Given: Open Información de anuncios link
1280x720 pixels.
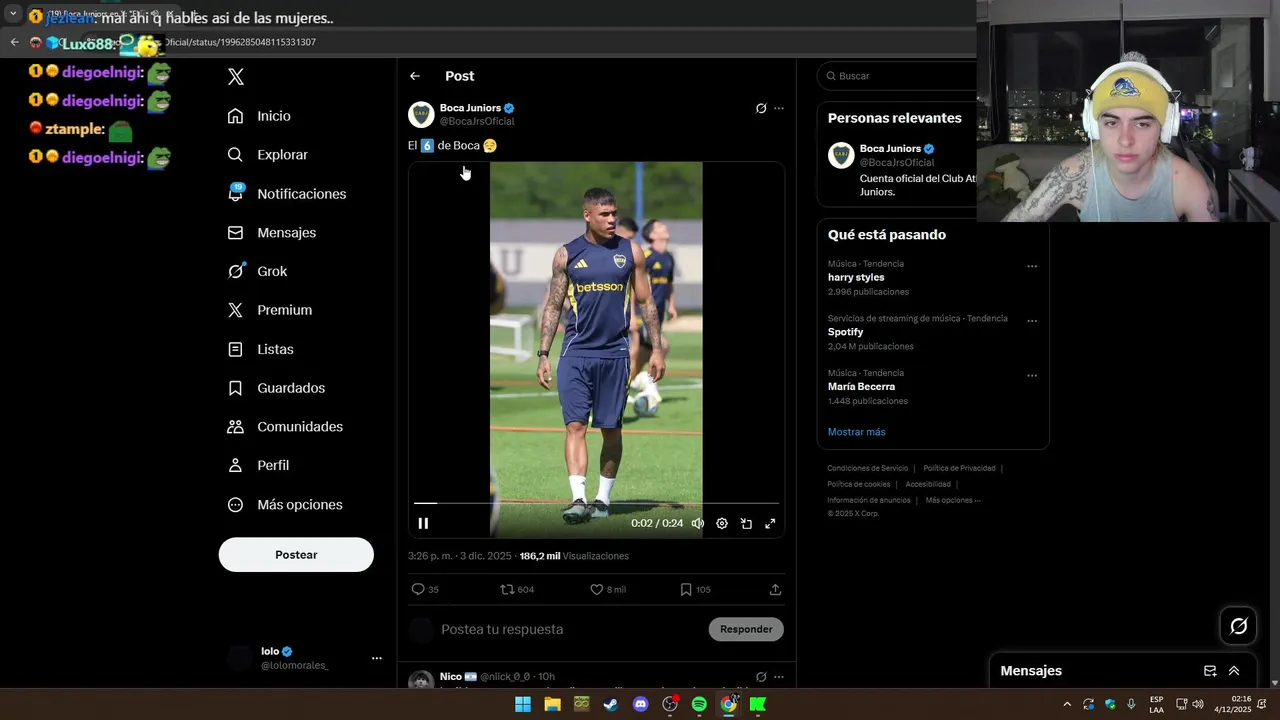Looking at the screenshot, I should coord(868,500).
